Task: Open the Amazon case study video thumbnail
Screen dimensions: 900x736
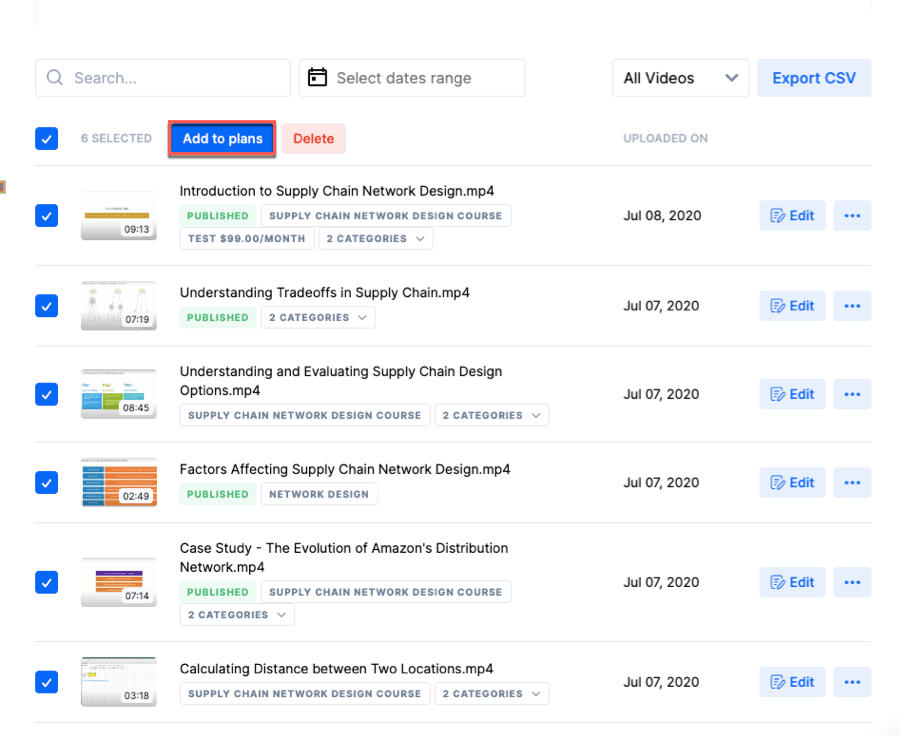Action: (x=118, y=582)
